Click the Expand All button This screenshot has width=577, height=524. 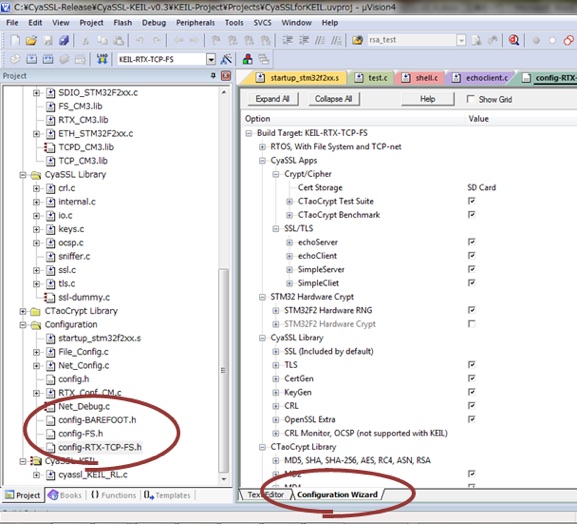point(272,99)
